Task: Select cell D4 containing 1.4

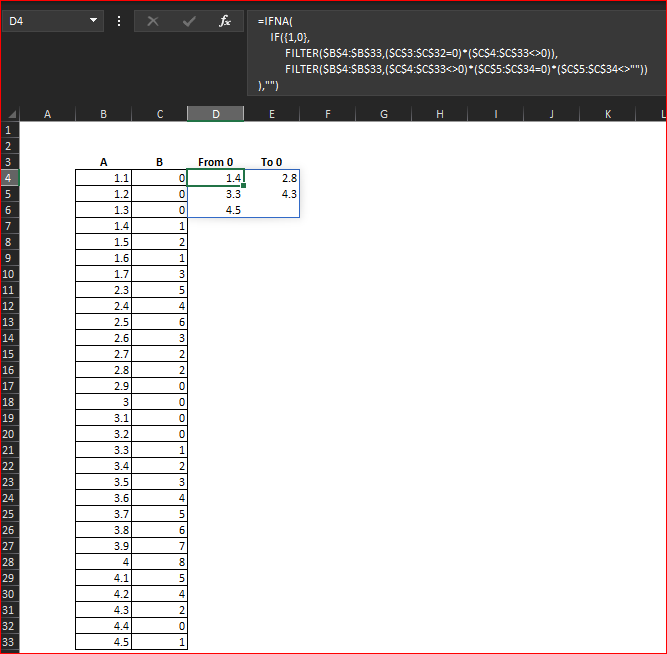Action: click(216, 178)
